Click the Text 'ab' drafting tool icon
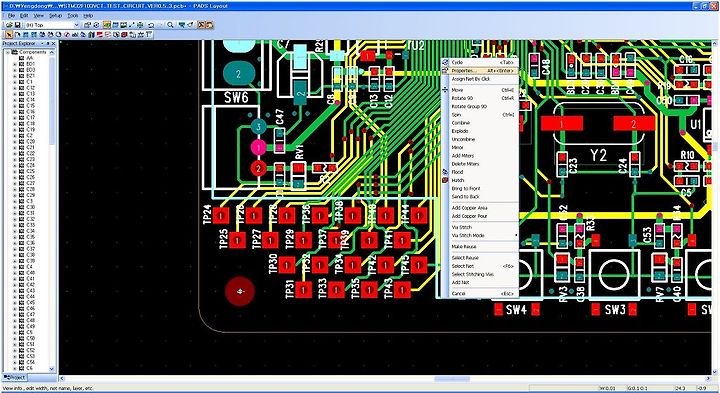Viewport: 720px width, 393px height. [74, 34]
